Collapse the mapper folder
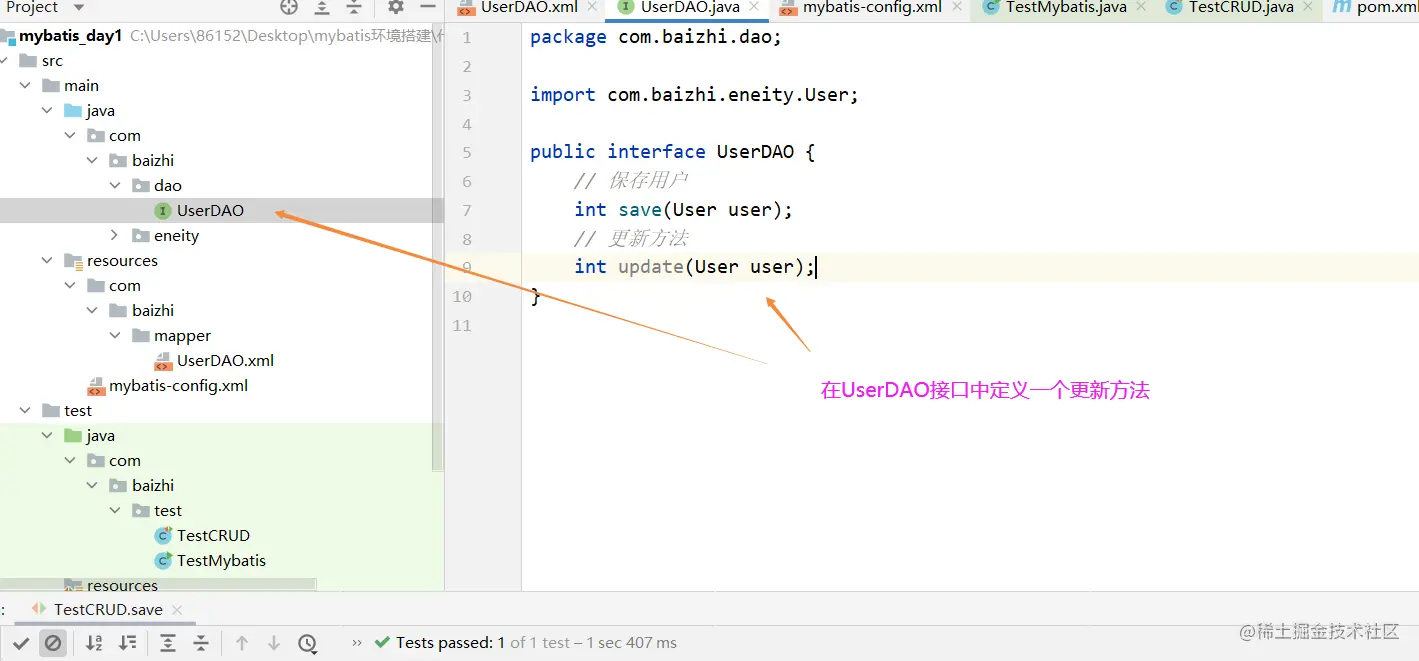Image resolution: width=1419 pixels, height=661 pixels. click(116, 336)
